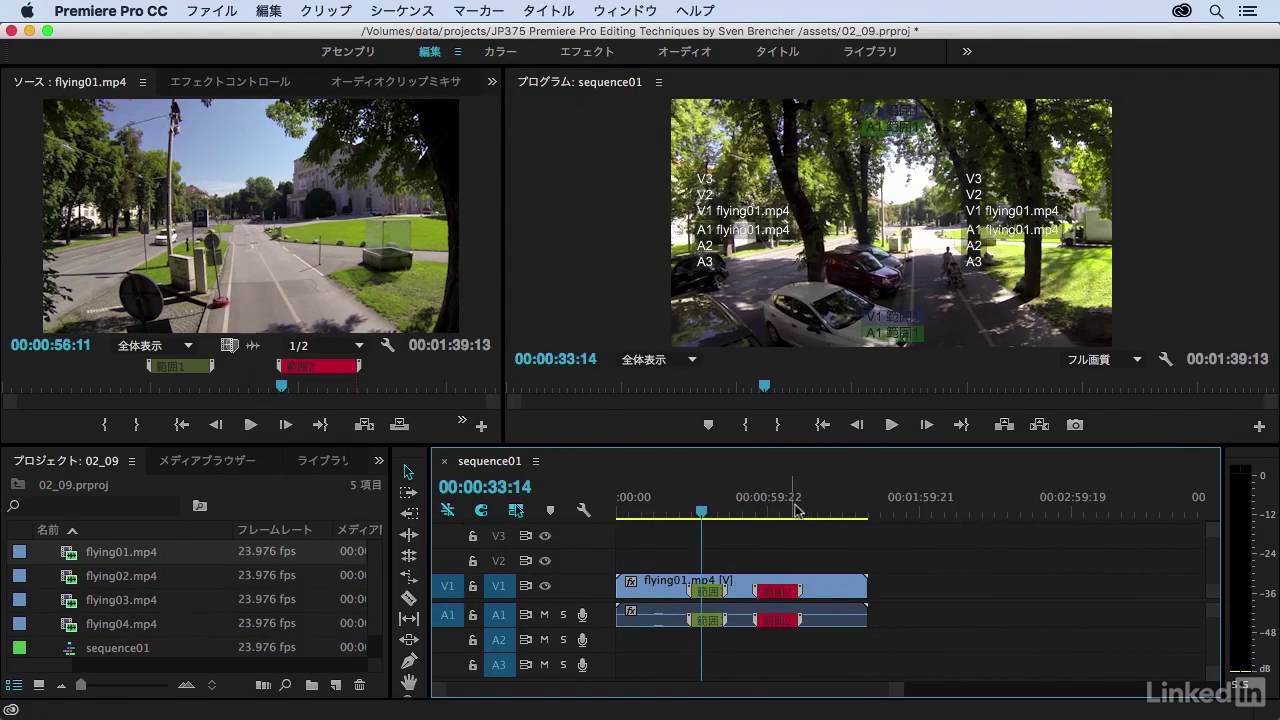Image resolution: width=1280 pixels, height=720 pixels.
Task: Select flying03.mp4 in Project panel
Action: point(121,600)
